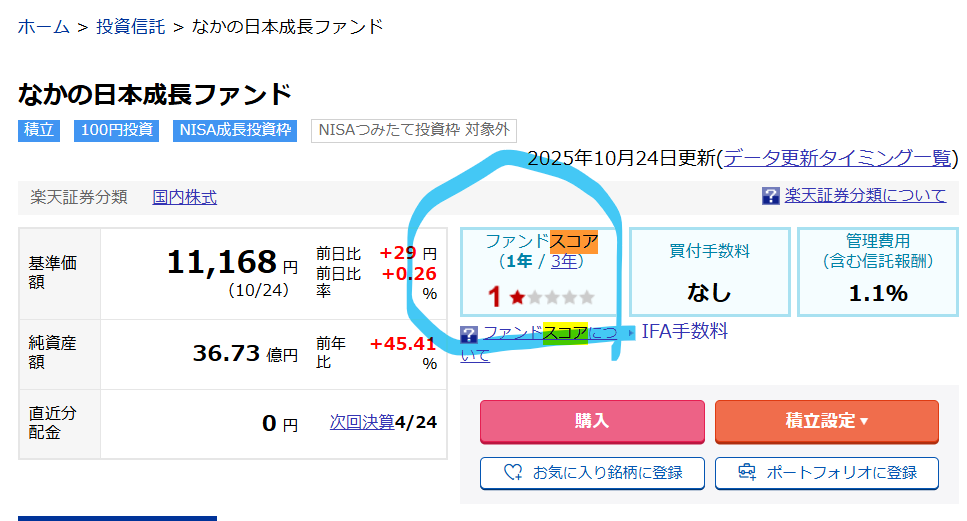
Task: Click ポートフォリオに登録 button
Action: click(826, 473)
